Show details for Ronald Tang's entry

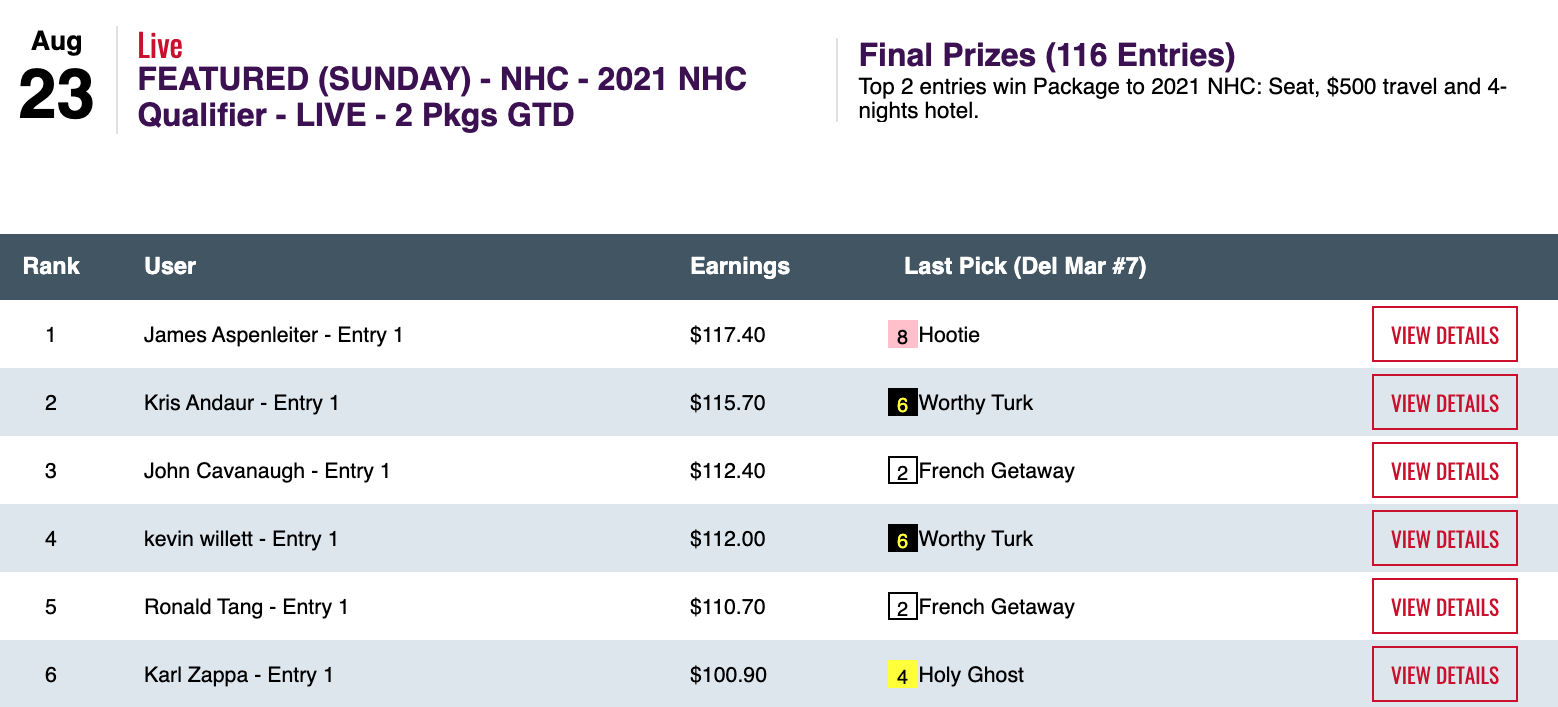pos(1444,607)
